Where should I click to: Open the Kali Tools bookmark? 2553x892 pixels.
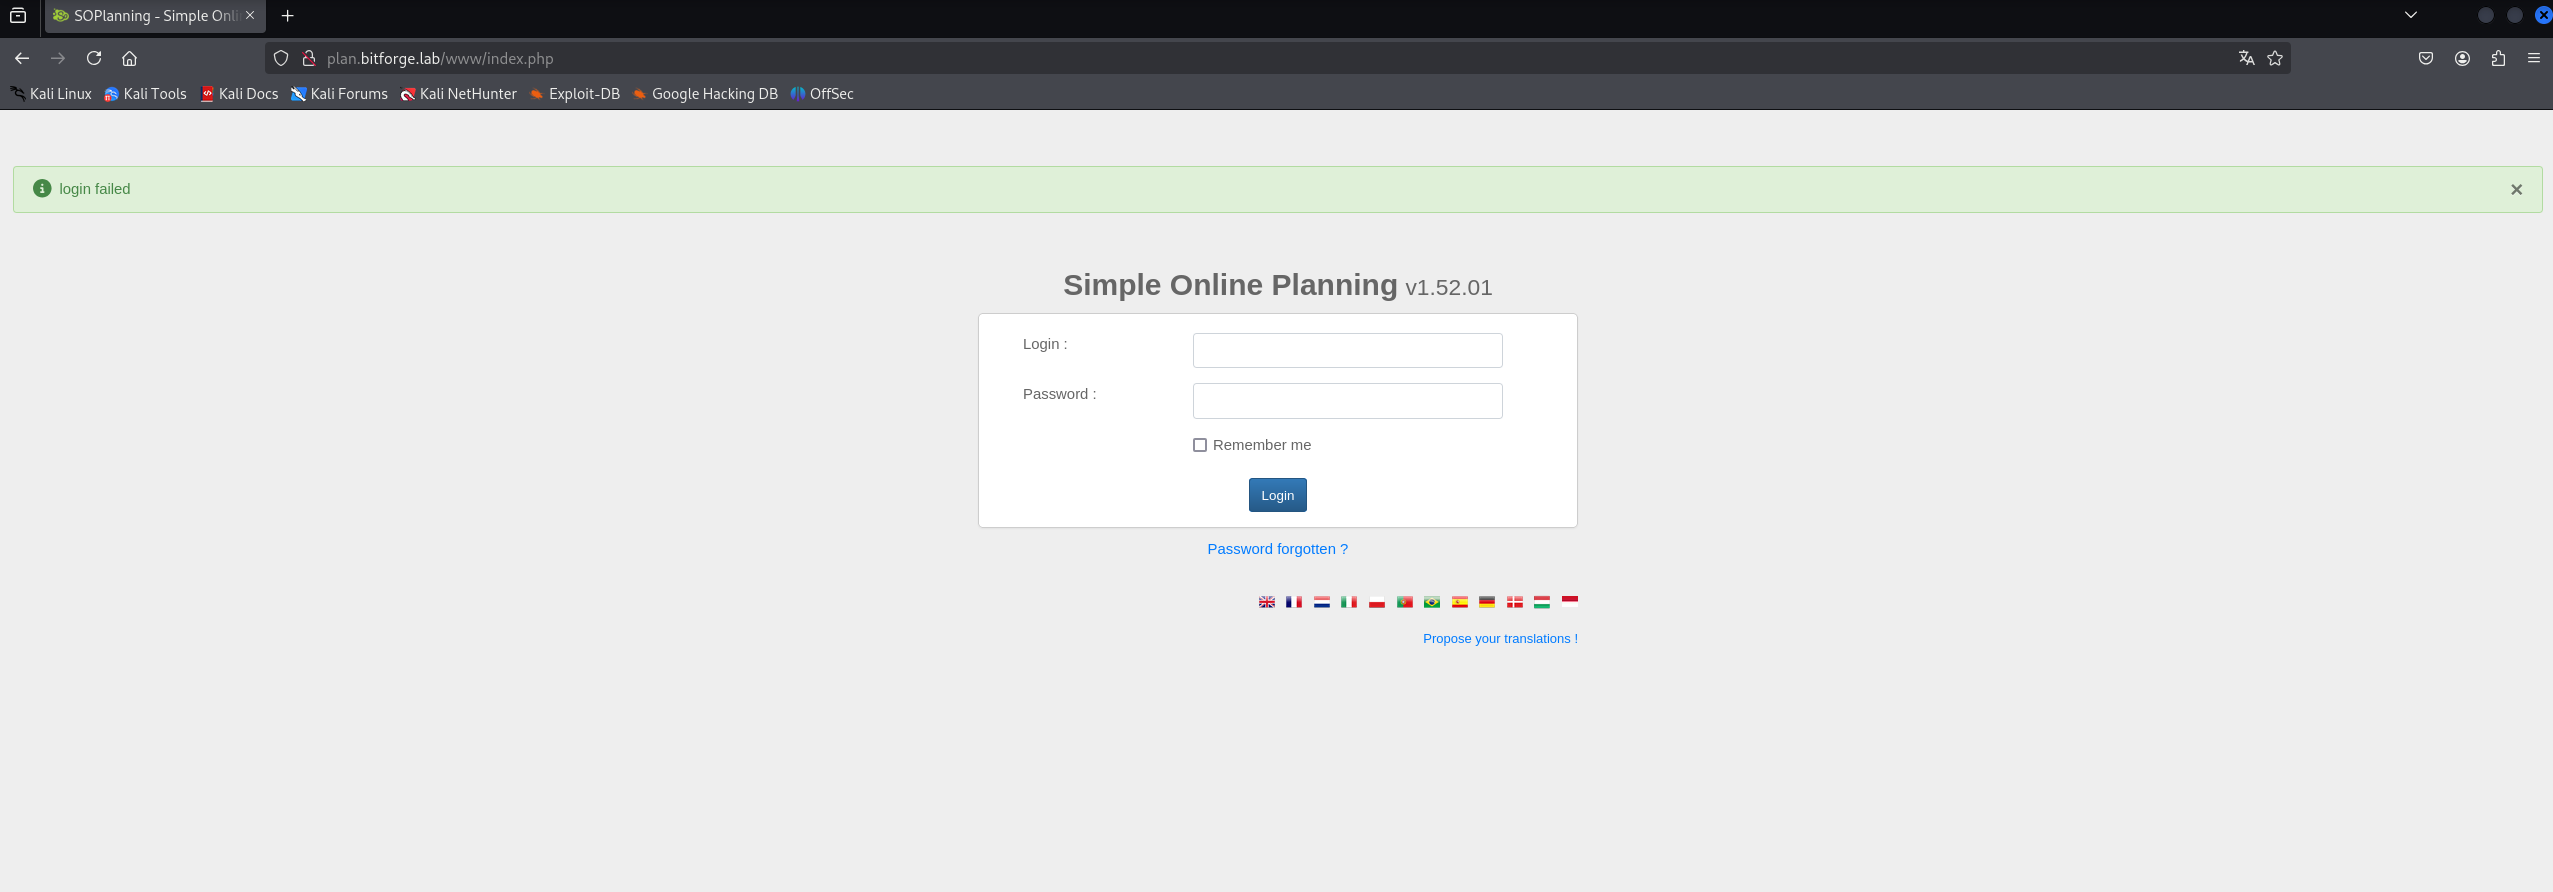(146, 94)
